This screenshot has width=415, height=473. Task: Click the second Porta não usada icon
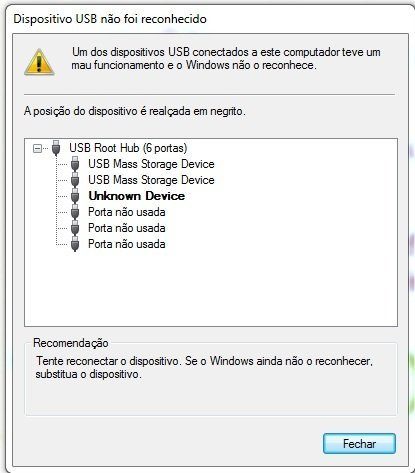75,228
